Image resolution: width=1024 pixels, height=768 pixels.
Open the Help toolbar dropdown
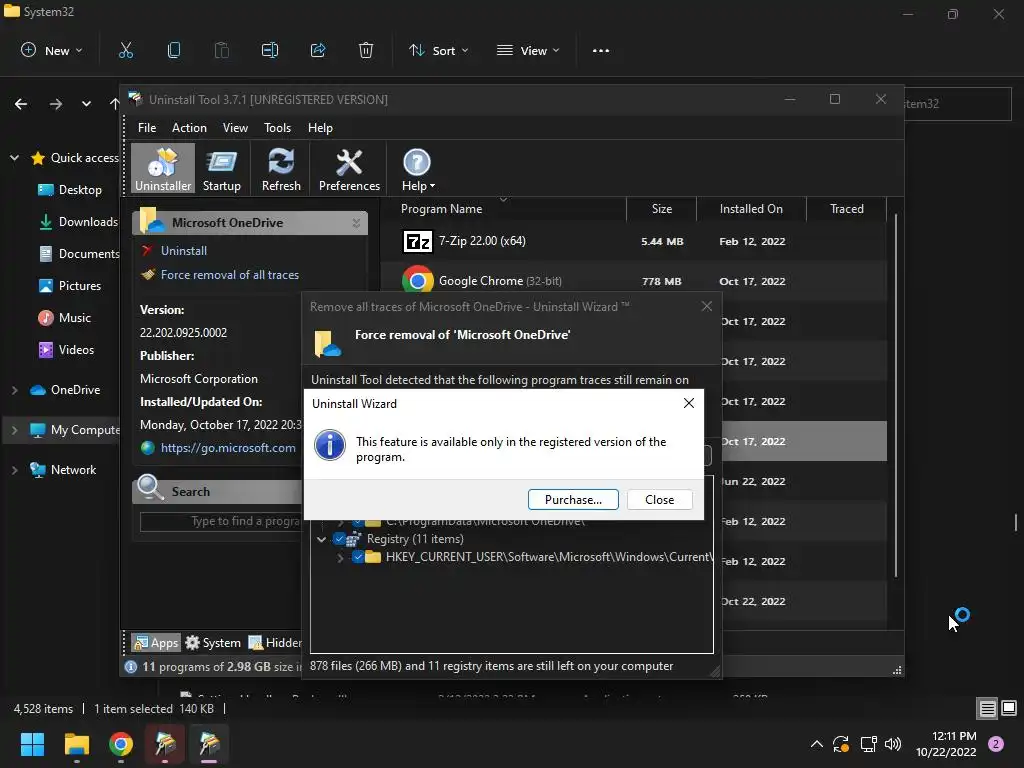[x=417, y=169]
